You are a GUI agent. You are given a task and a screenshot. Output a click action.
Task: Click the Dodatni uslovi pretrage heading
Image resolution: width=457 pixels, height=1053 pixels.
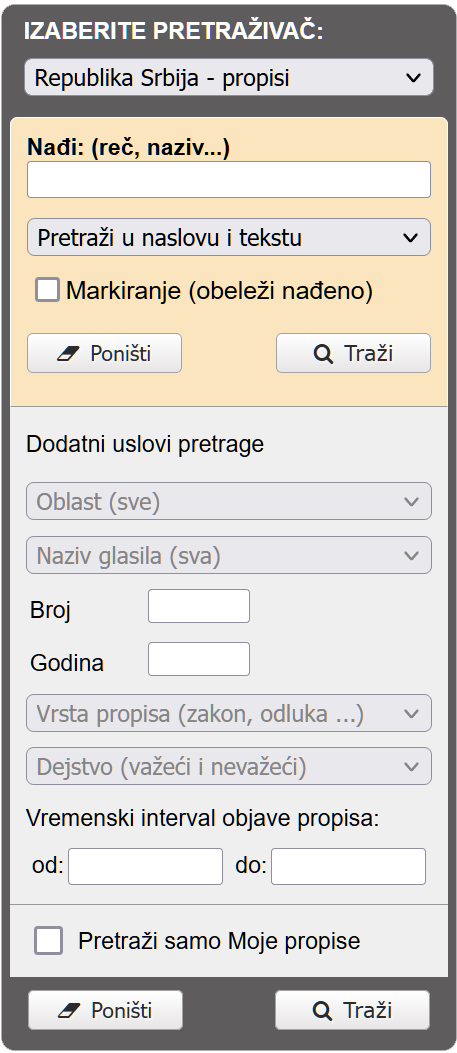pos(145,445)
